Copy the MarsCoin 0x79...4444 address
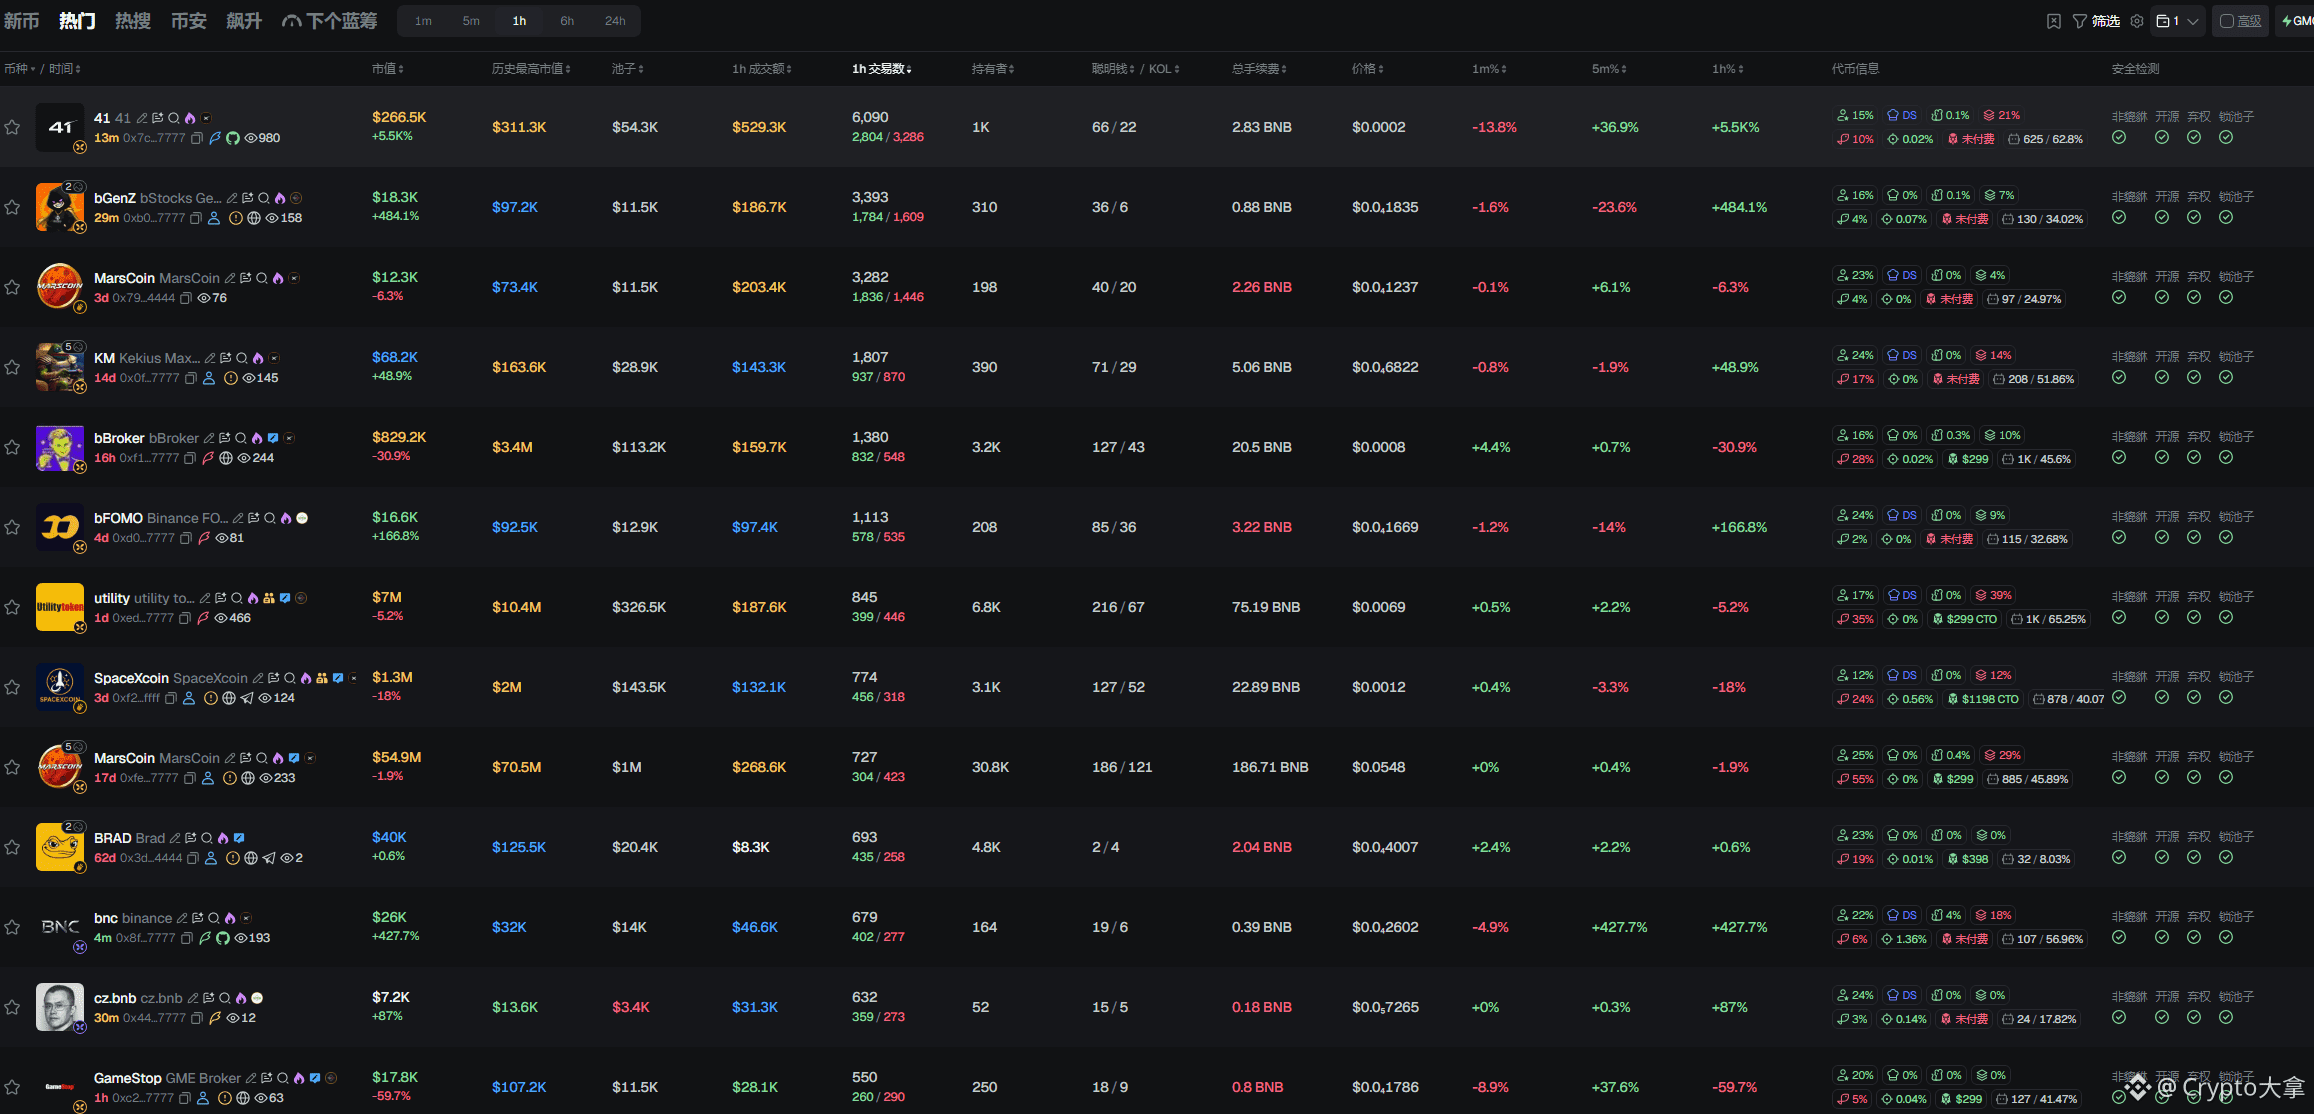The height and width of the screenshot is (1114, 2314). click(185, 298)
